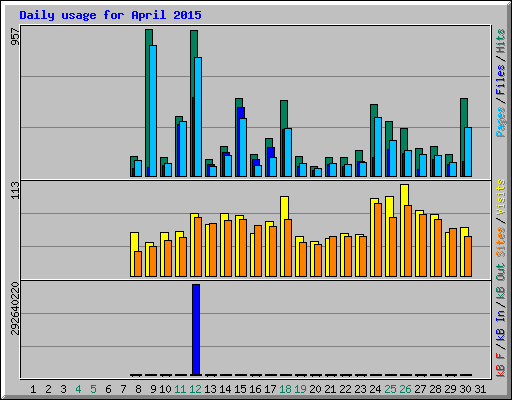Click green day 26 on the x-axis
Screen dimensions: 512x400
click(x=405, y=389)
